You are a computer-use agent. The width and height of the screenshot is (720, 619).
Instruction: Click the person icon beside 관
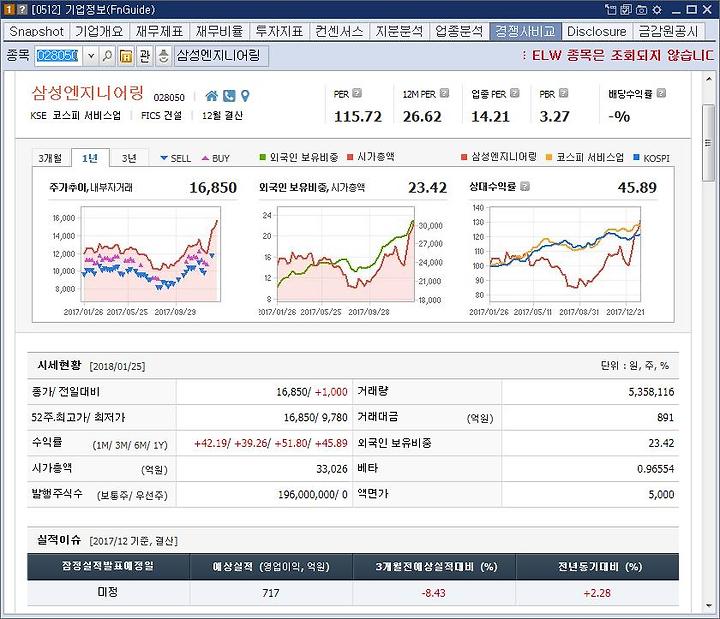(163, 56)
